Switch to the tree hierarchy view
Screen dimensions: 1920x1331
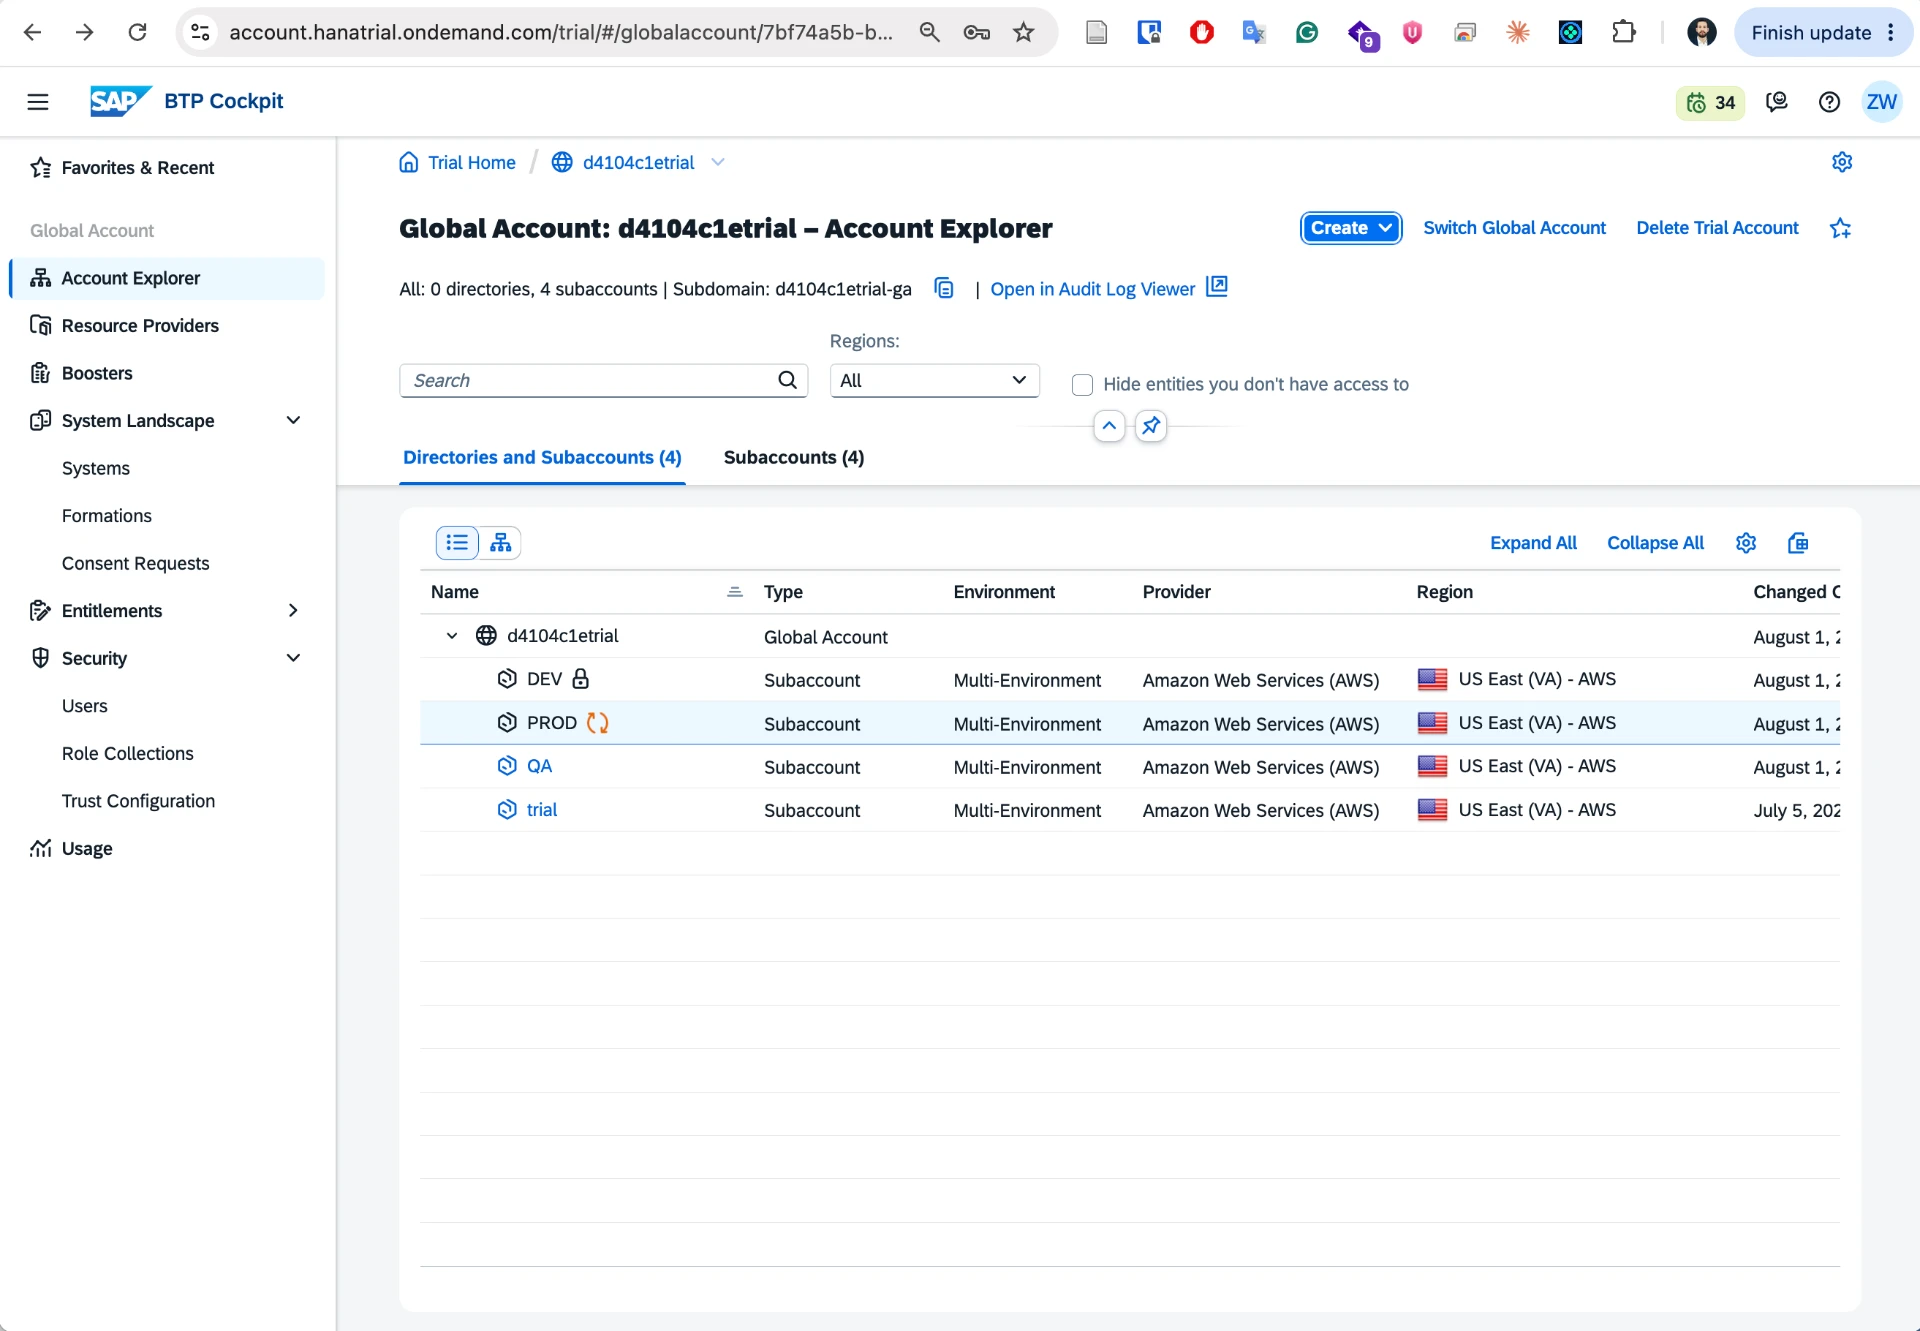[x=500, y=542]
